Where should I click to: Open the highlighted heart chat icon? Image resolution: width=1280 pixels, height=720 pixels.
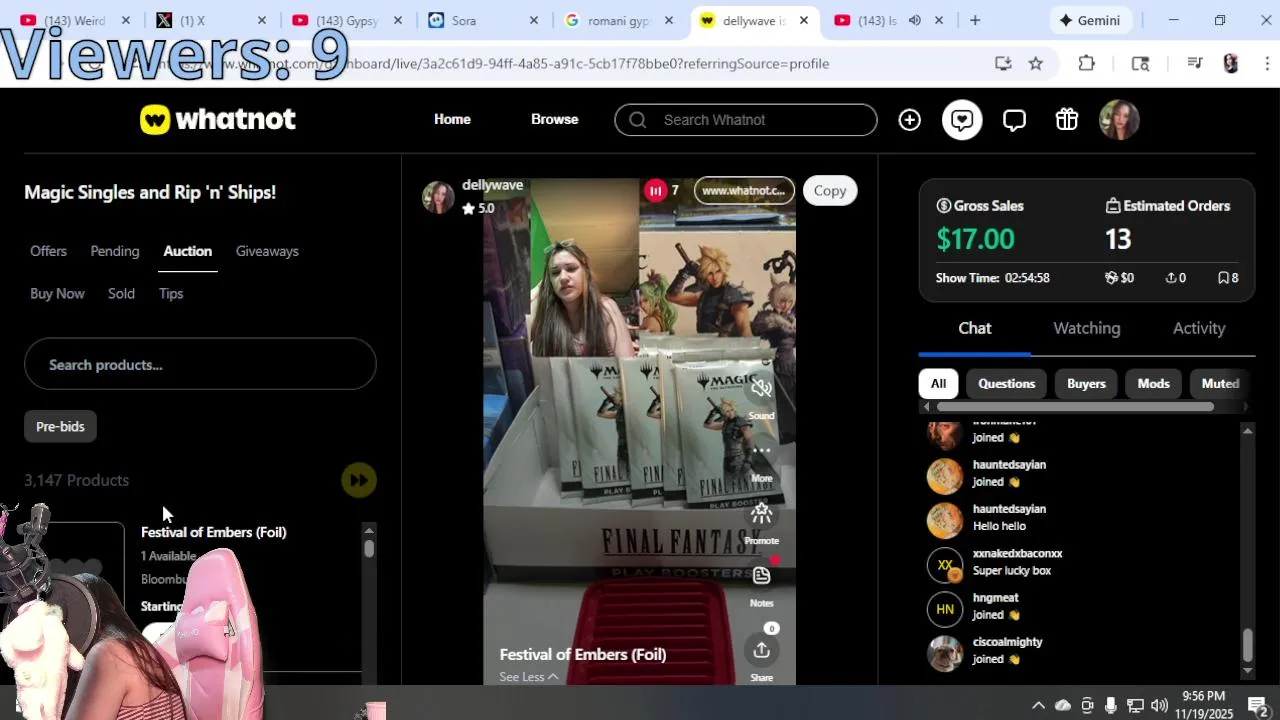click(x=962, y=120)
